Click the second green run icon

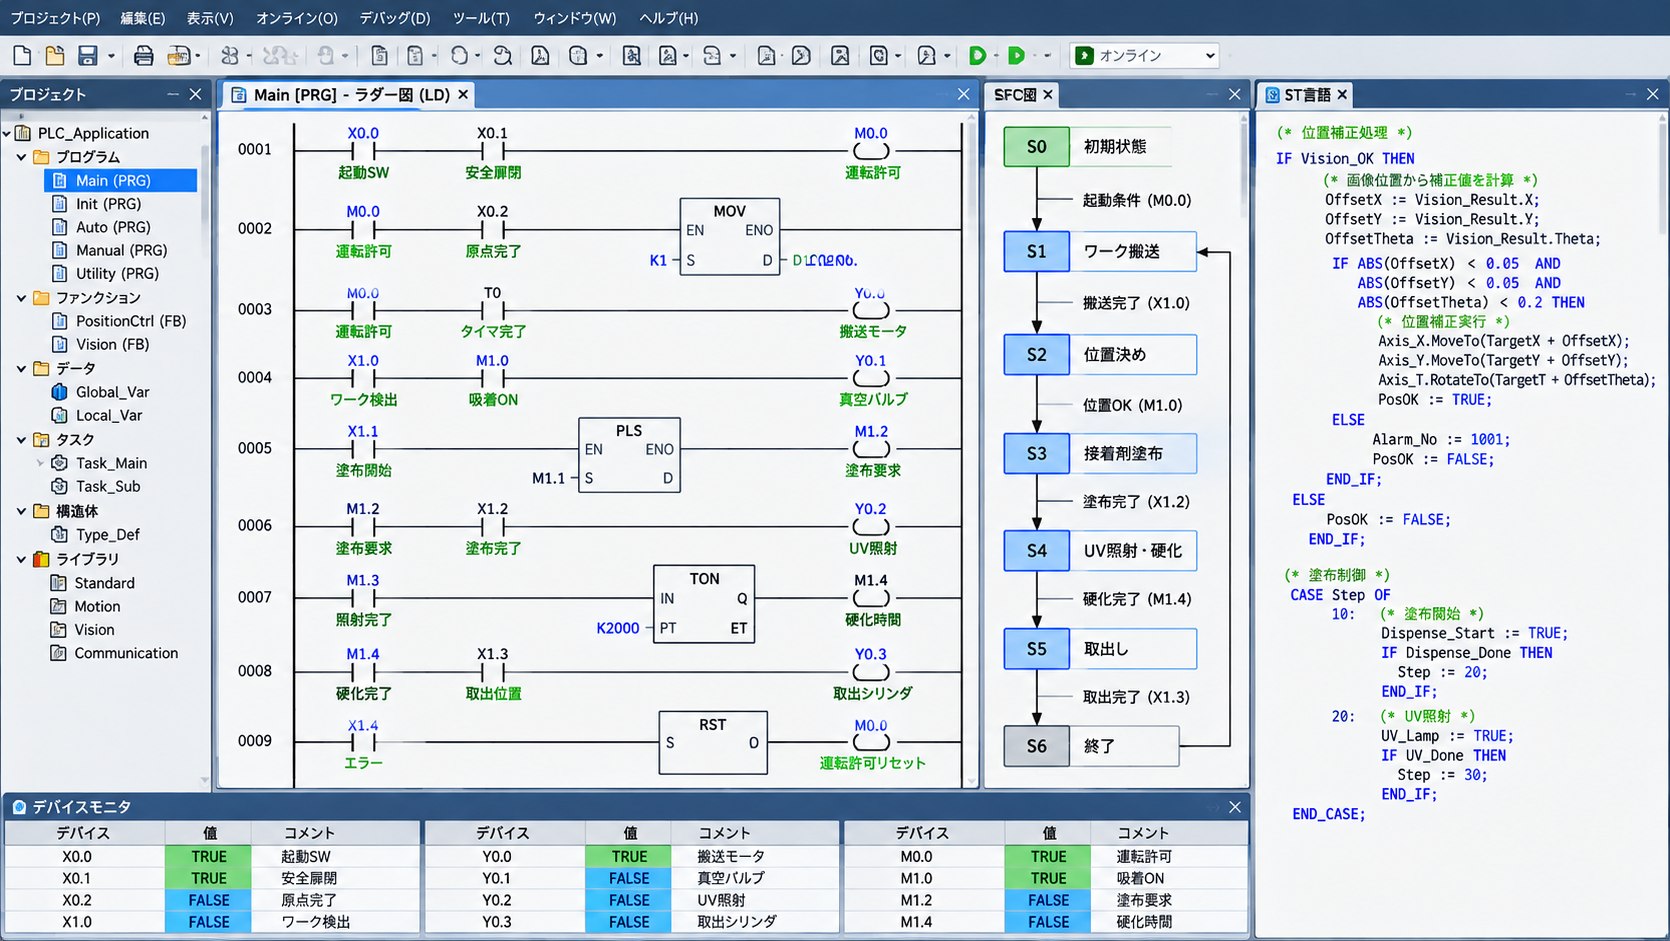tap(1016, 55)
